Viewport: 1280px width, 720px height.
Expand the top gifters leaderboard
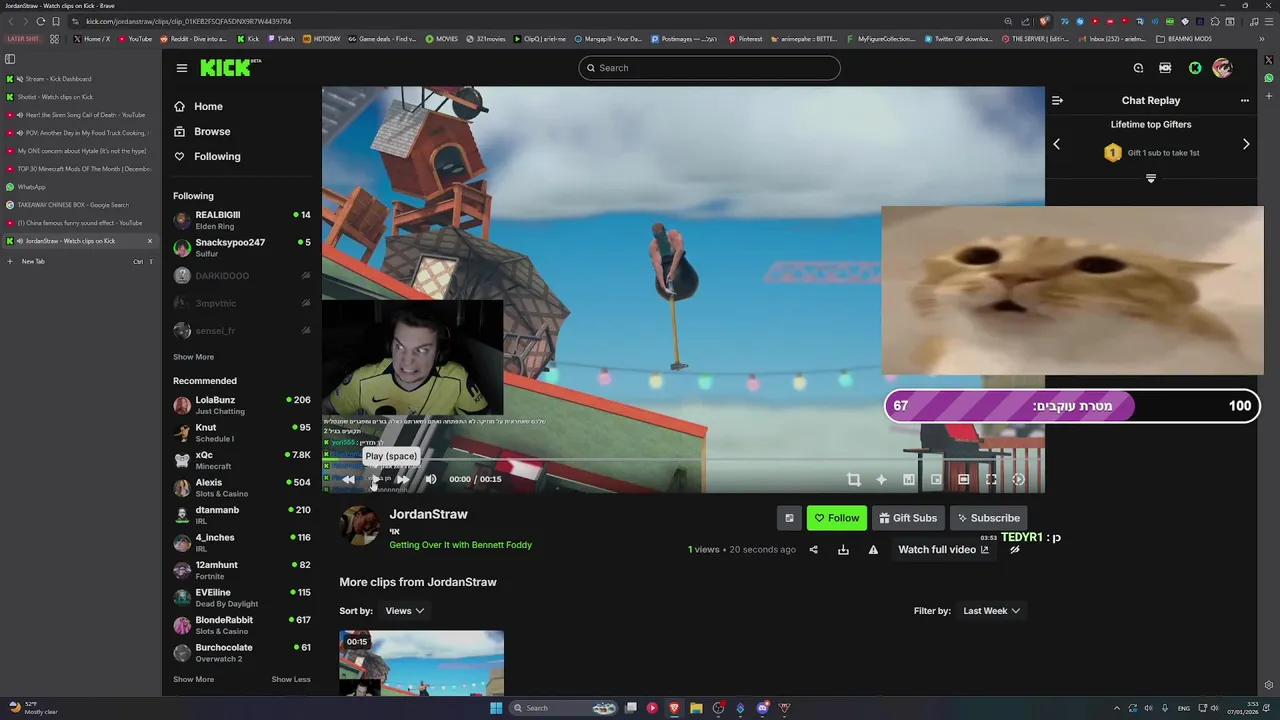[x=1151, y=178]
